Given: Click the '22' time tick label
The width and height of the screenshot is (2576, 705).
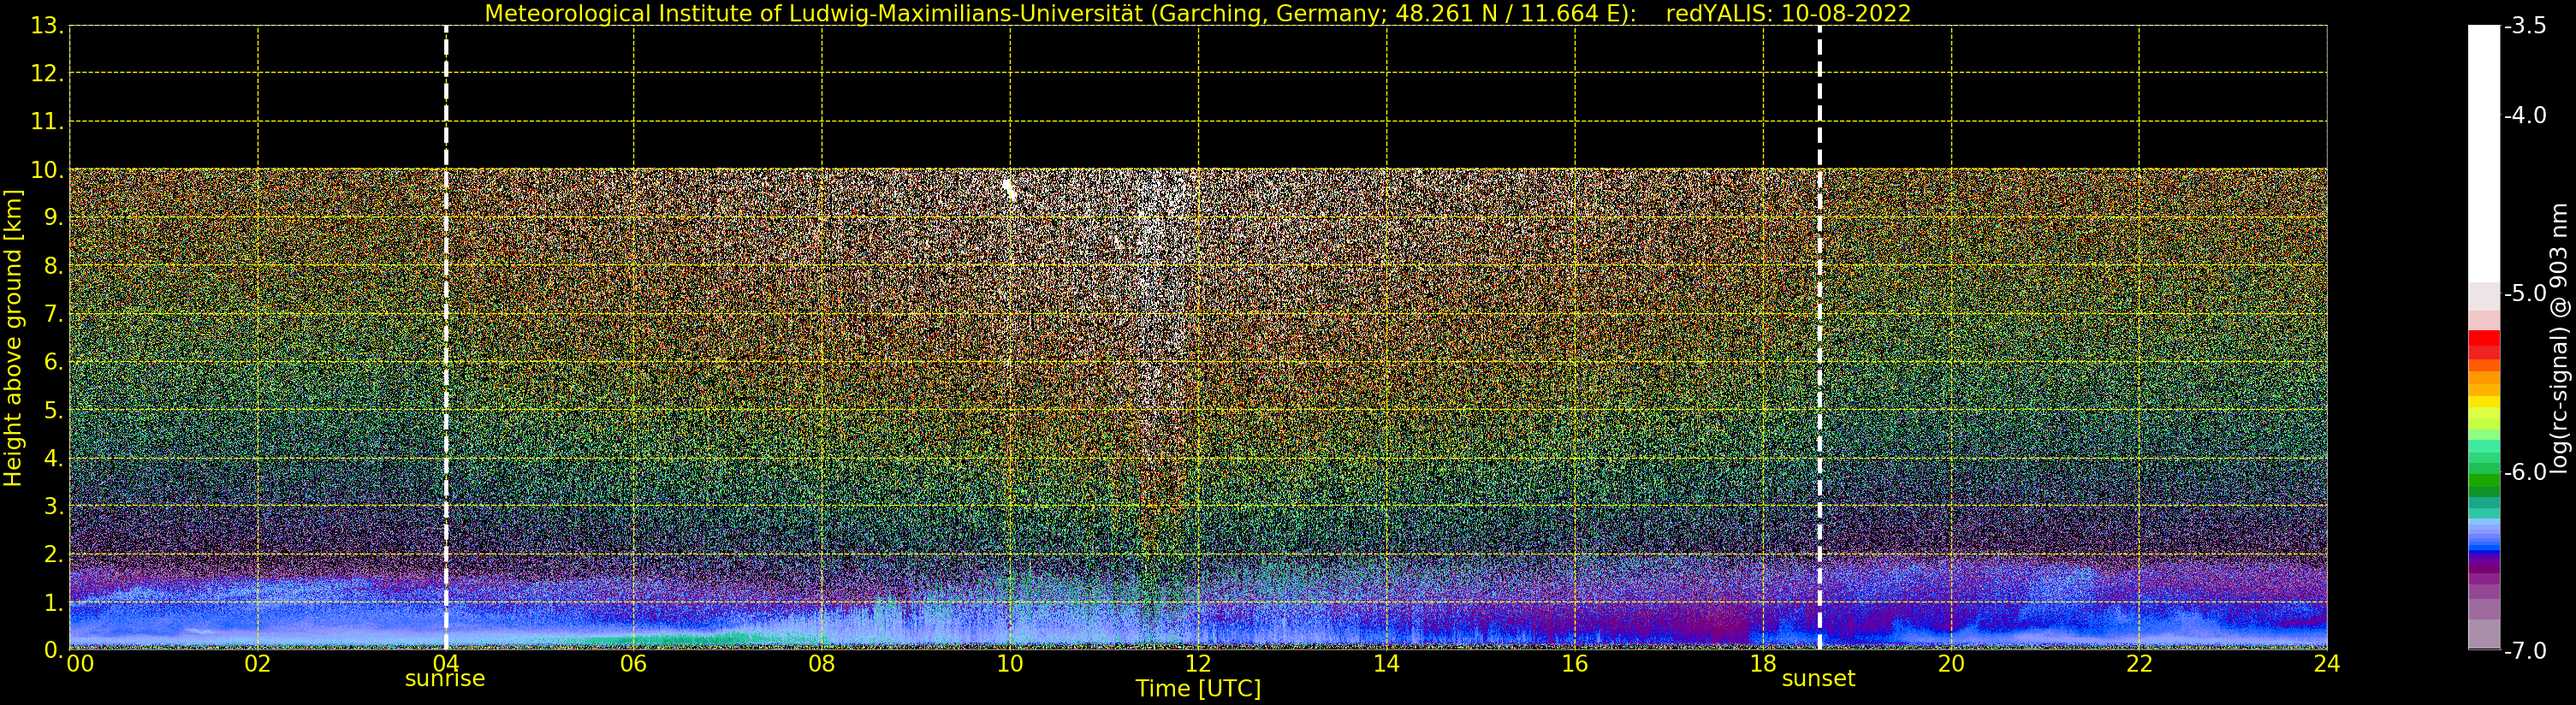Looking at the screenshot, I should [2139, 663].
